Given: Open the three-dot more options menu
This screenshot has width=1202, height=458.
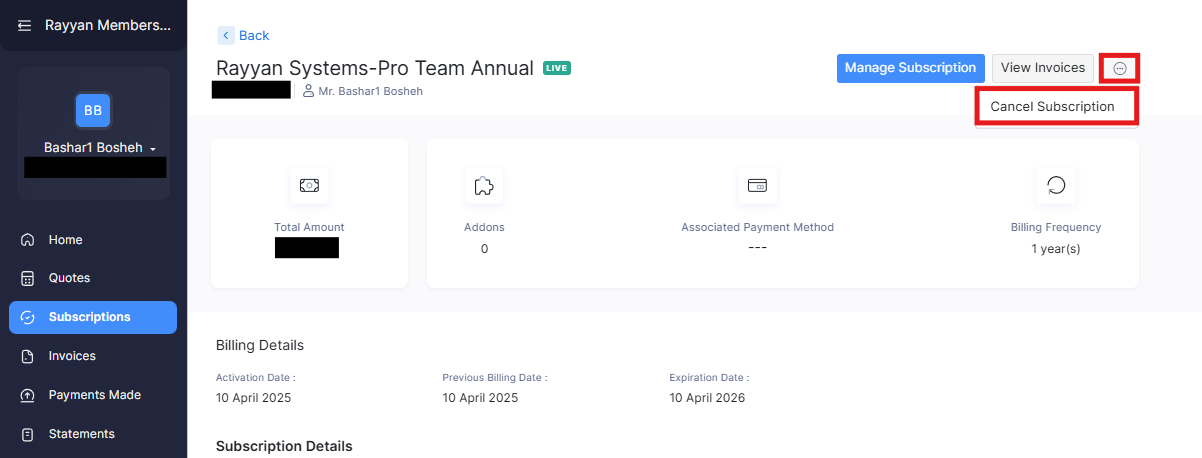Looking at the screenshot, I should pyautogui.click(x=1119, y=68).
